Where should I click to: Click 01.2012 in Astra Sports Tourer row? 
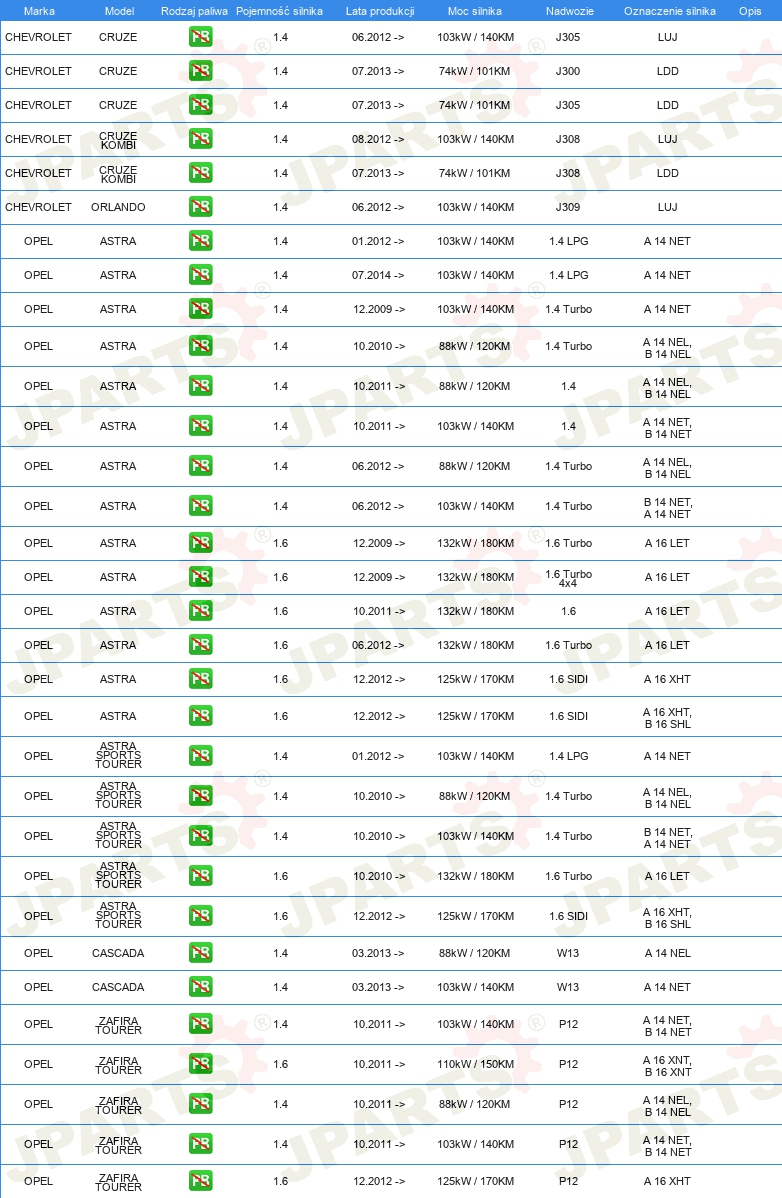coord(378,756)
